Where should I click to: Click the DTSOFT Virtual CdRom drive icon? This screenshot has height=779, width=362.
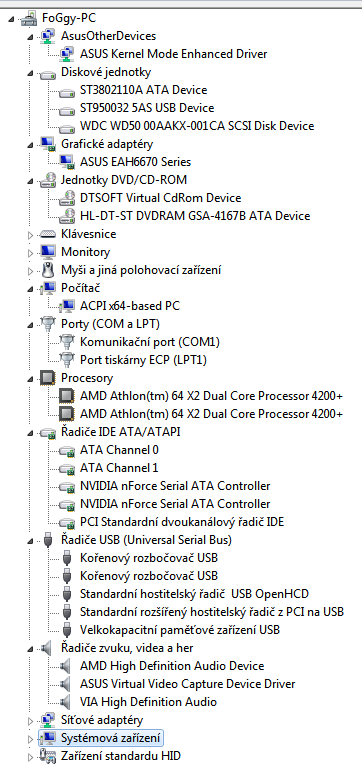coord(67,198)
